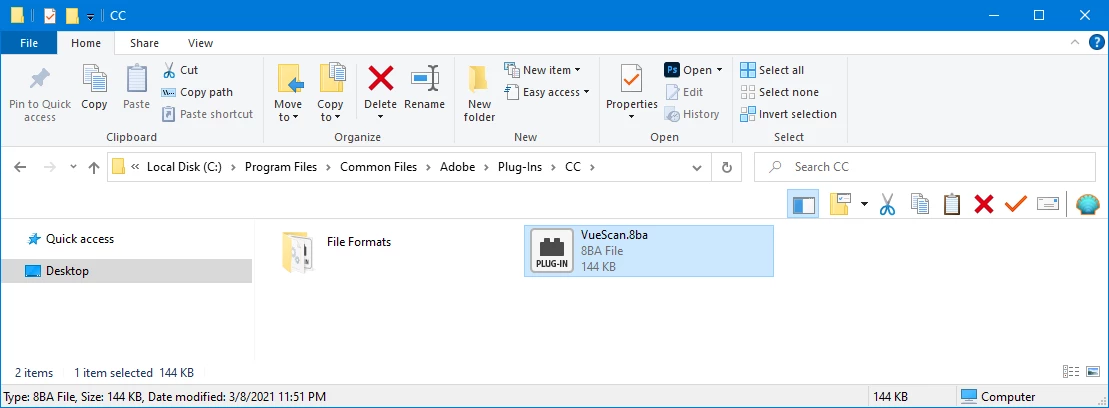Image resolution: width=1109 pixels, height=408 pixels.
Task: Switch to the Share tab
Action: pos(144,43)
